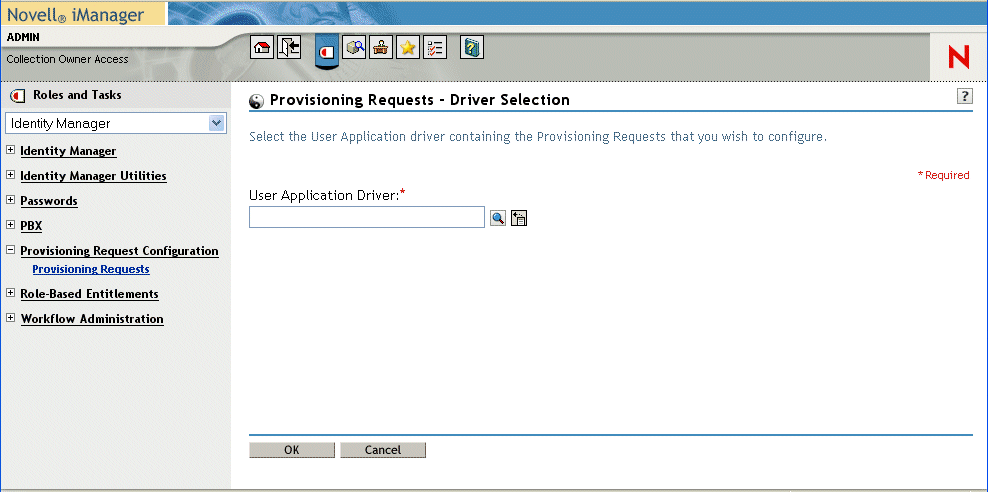The width and height of the screenshot is (988, 492).
Task: Click 'User Application Driver:' label
Action: [327, 195]
